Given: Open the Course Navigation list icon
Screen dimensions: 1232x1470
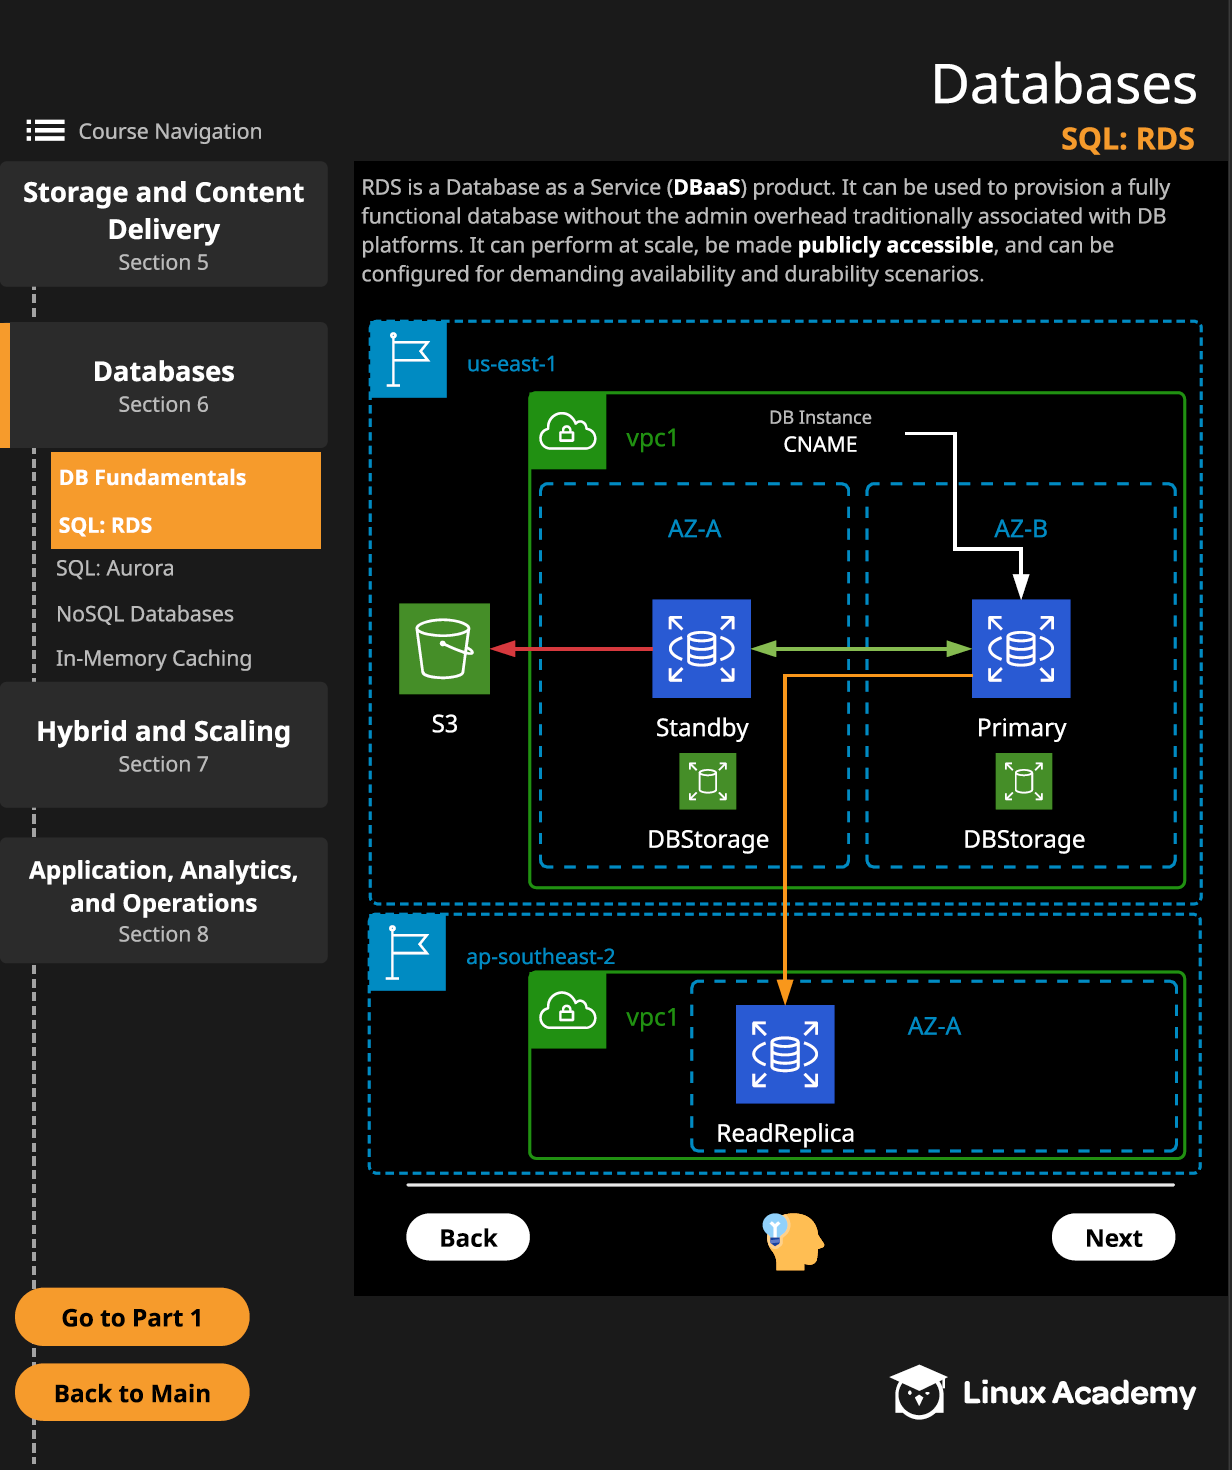Looking at the screenshot, I should coord(45,131).
